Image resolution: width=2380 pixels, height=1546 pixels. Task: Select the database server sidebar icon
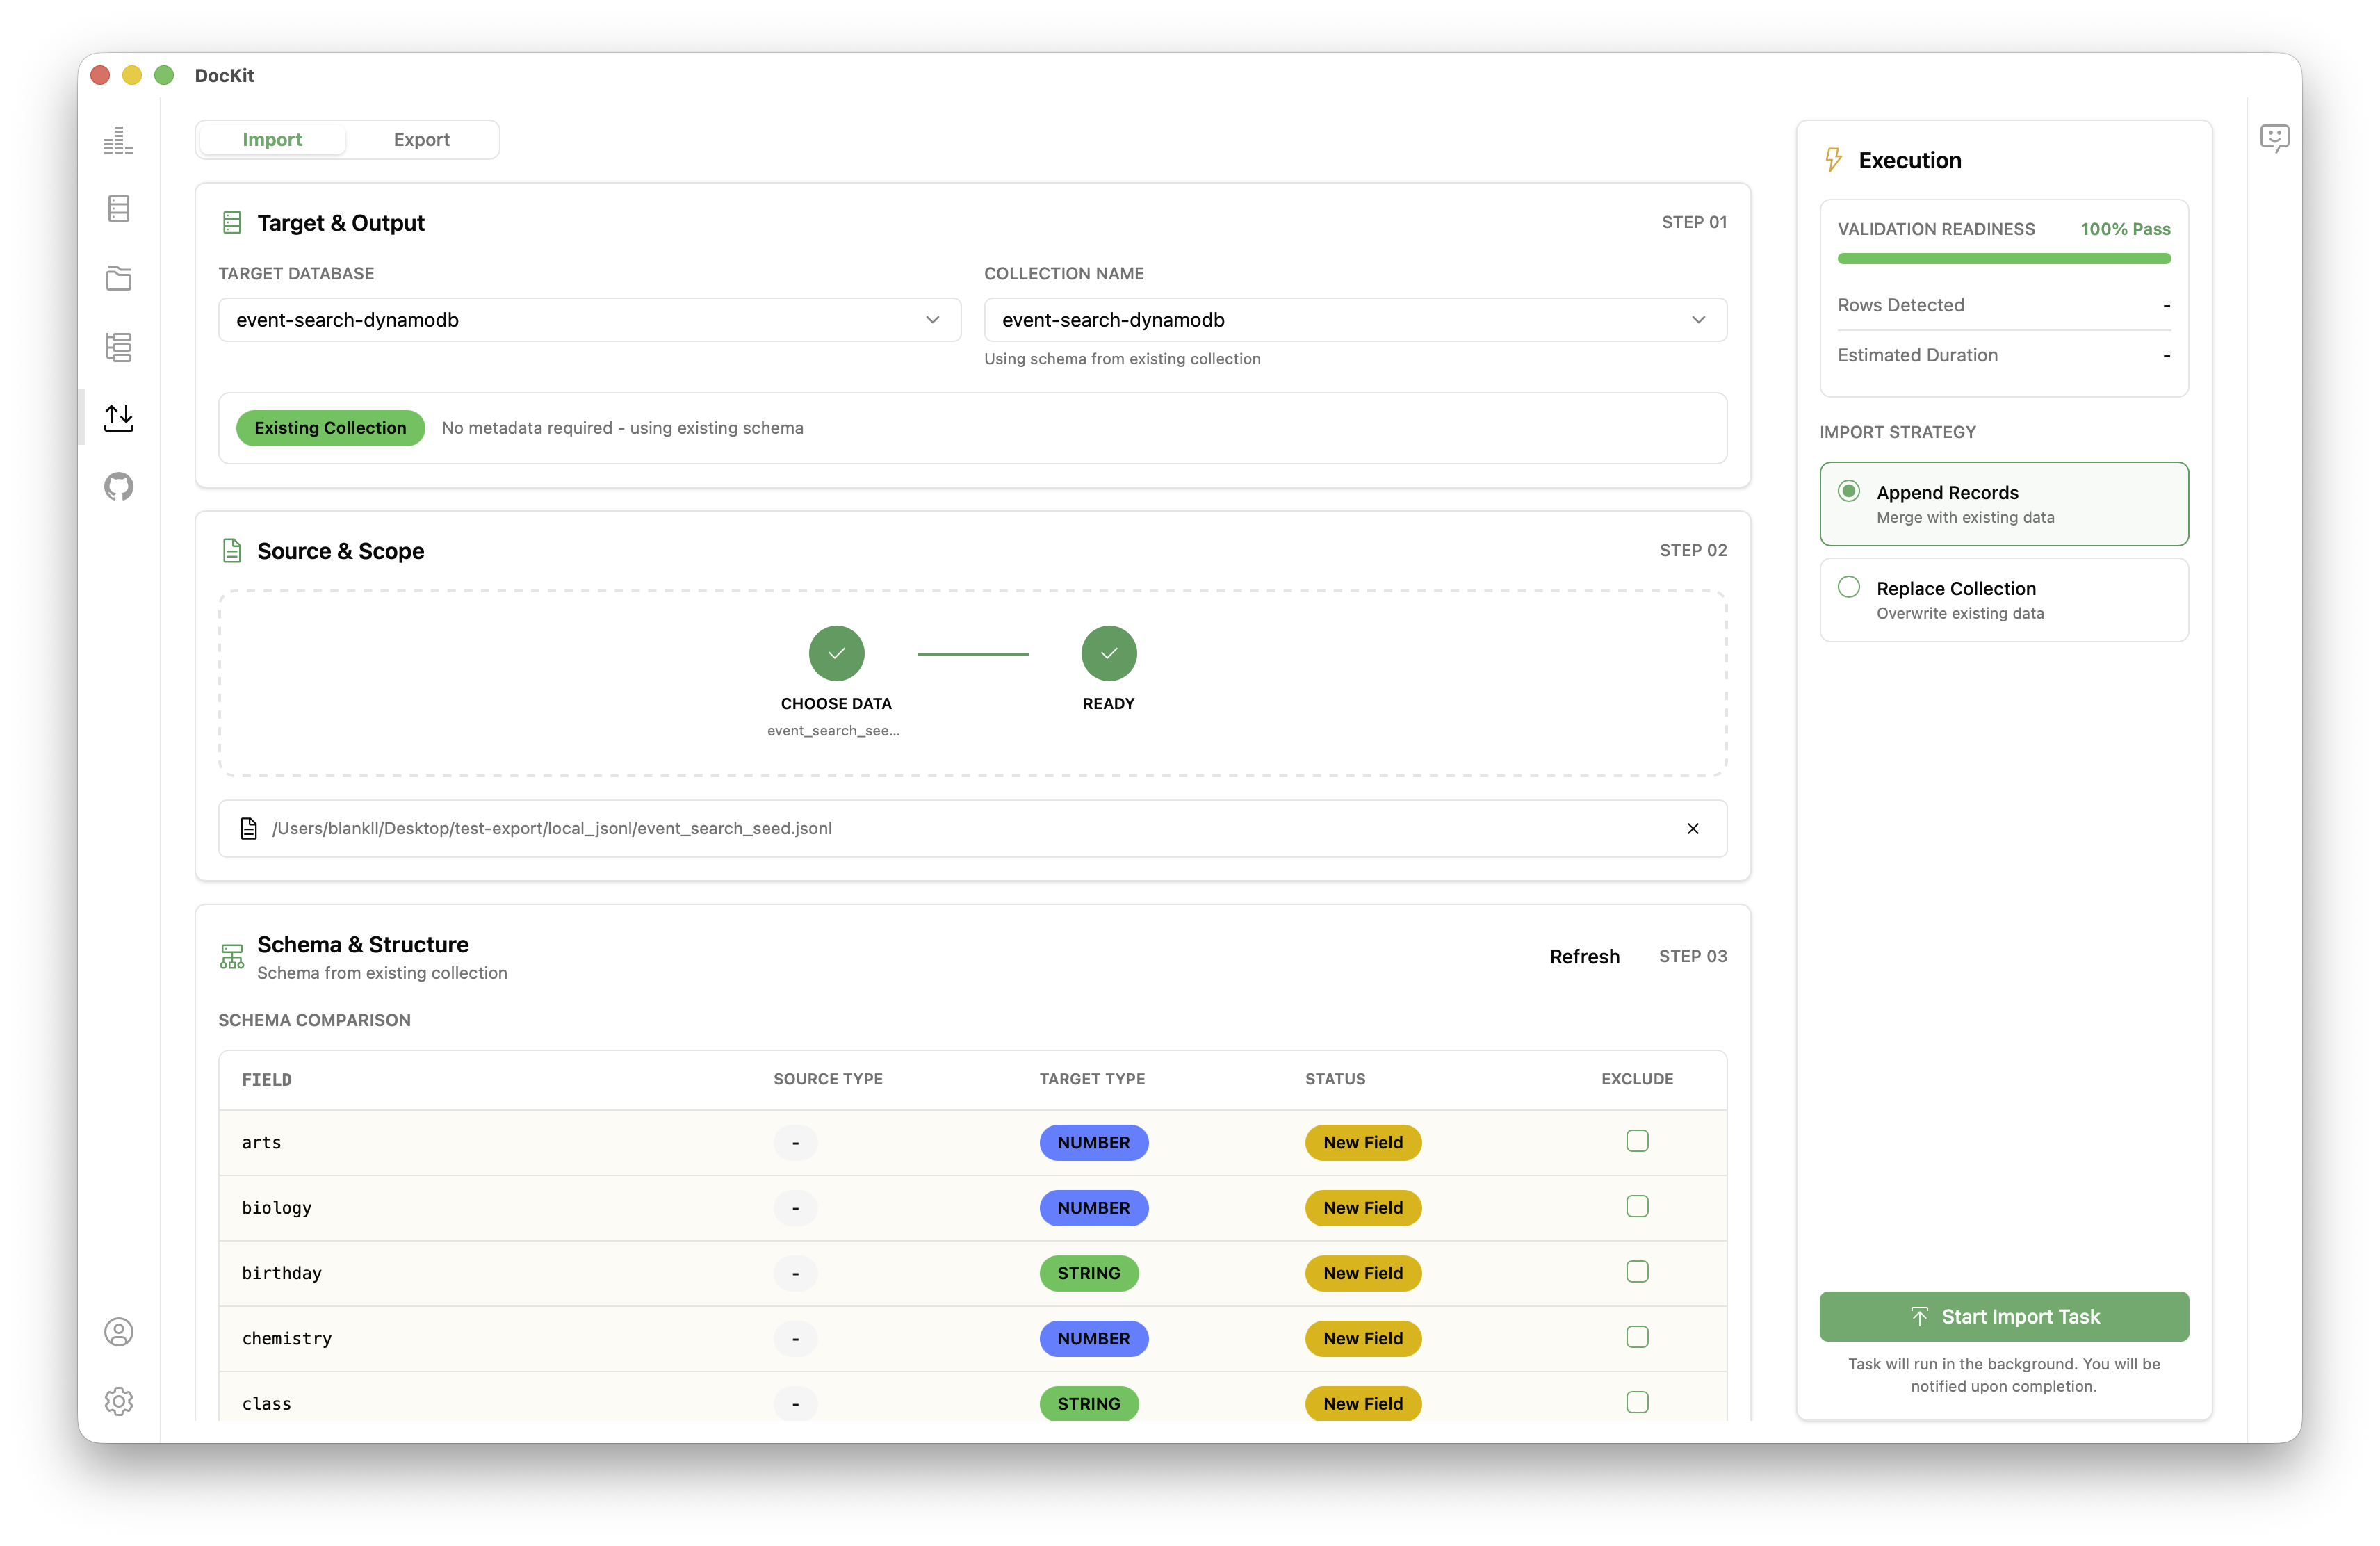(x=118, y=208)
